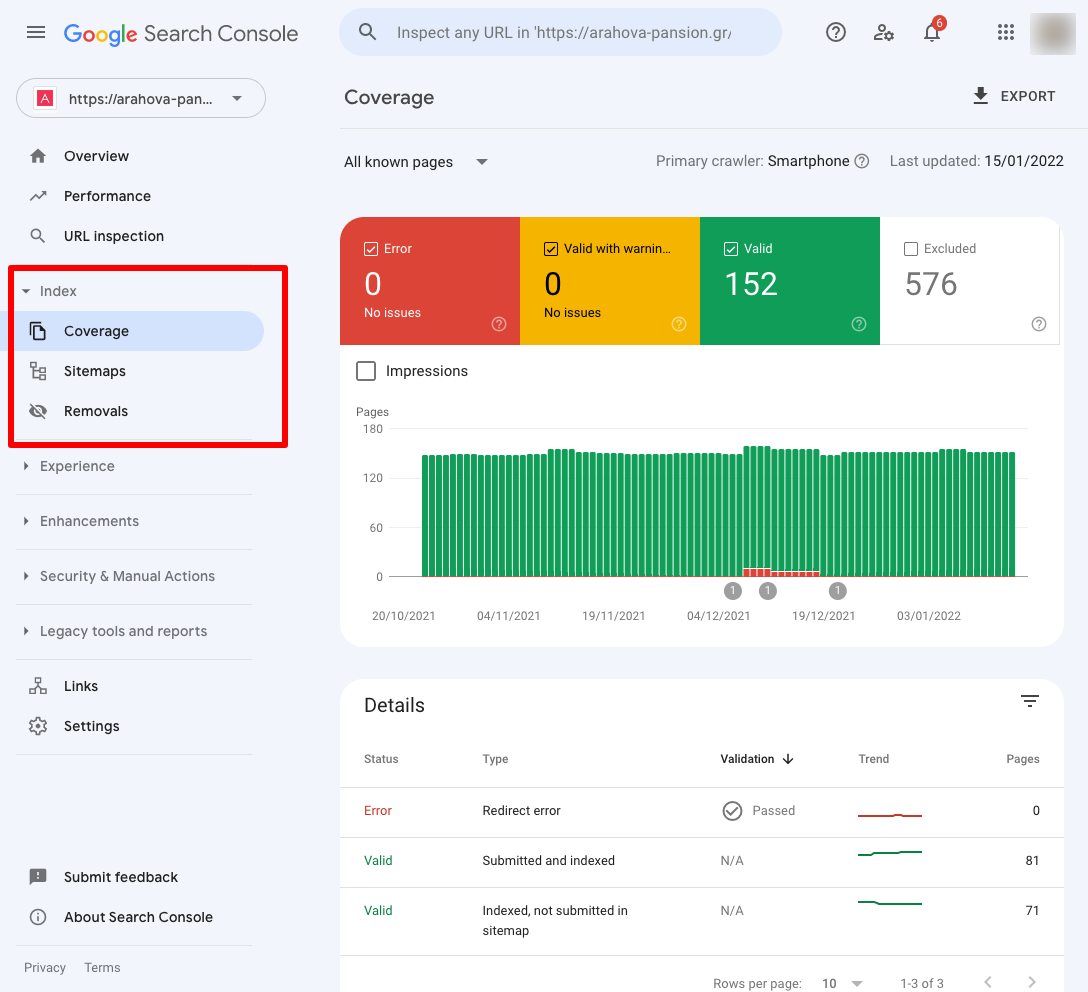The height and width of the screenshot is (992, 1088).
Task: Open users and permissions settings icon
Action: click(883, 33)
